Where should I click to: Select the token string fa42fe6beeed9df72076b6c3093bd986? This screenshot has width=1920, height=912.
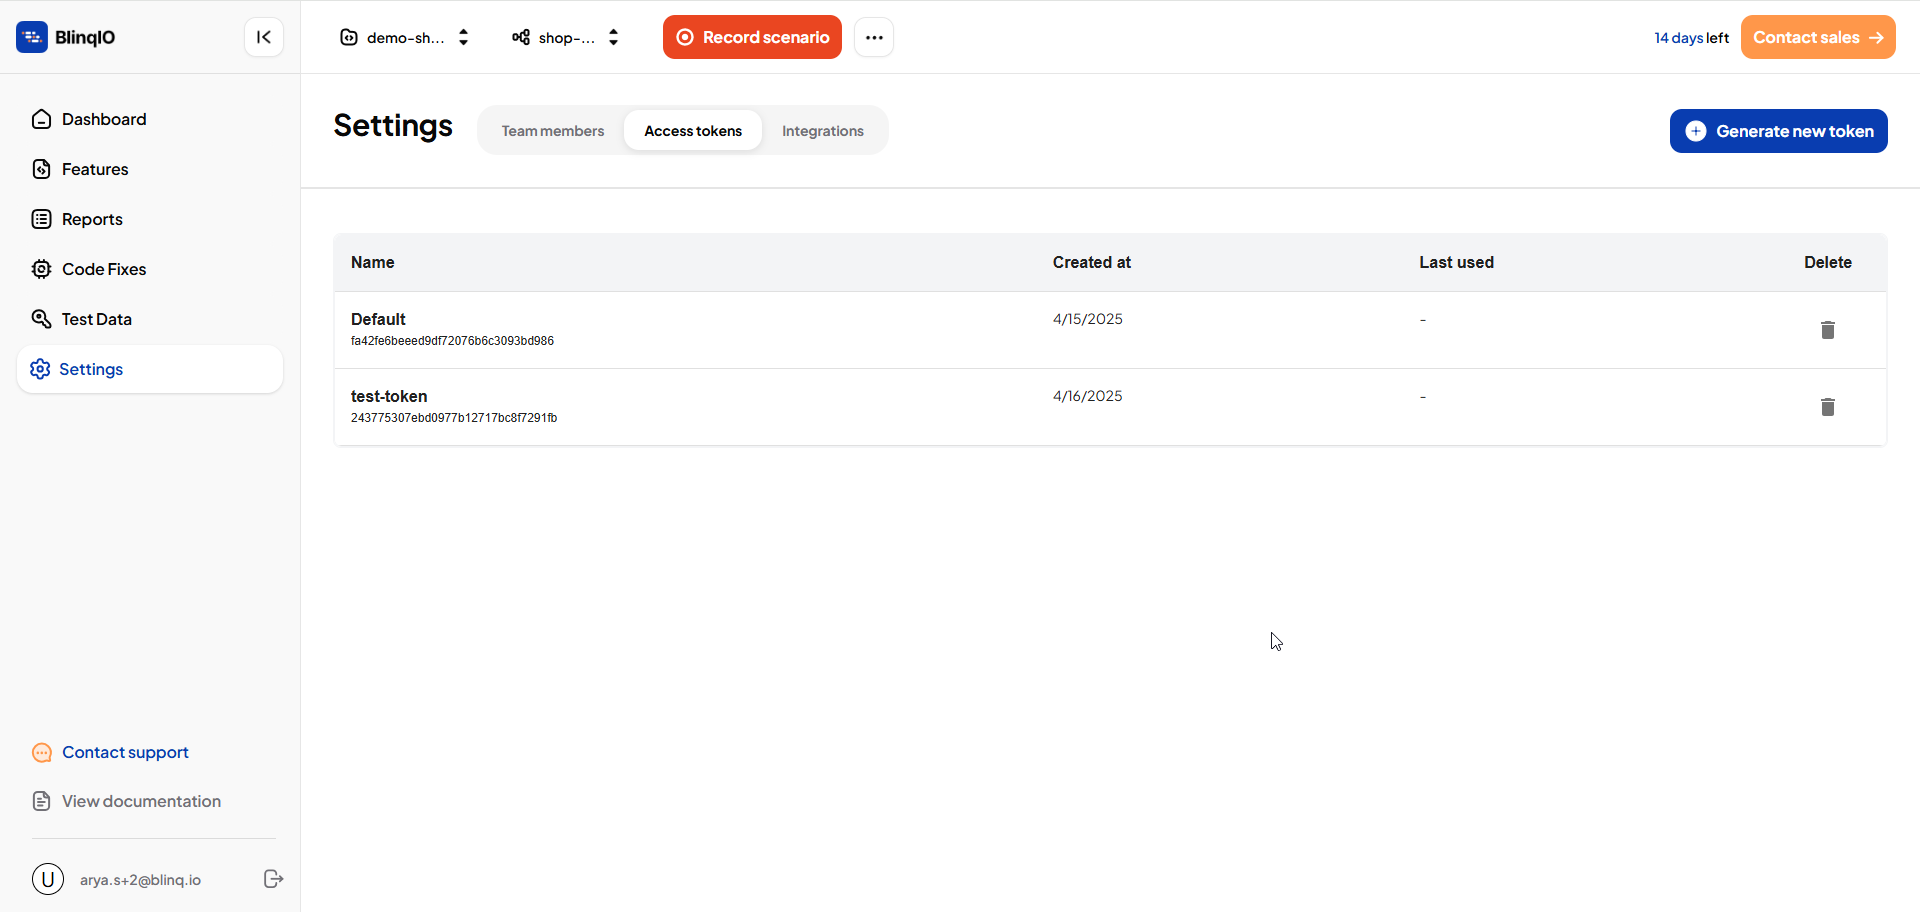(x=452, y=341)
